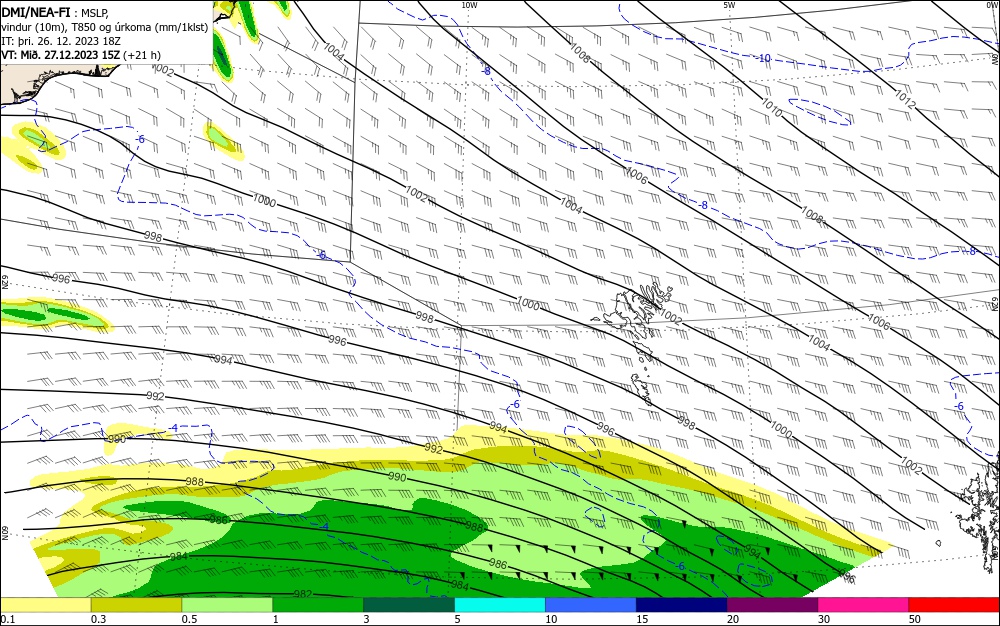This screenshot has height=626, width=1000.
Task: Click the '1010' isobar label
Action: tap(771, 108)
